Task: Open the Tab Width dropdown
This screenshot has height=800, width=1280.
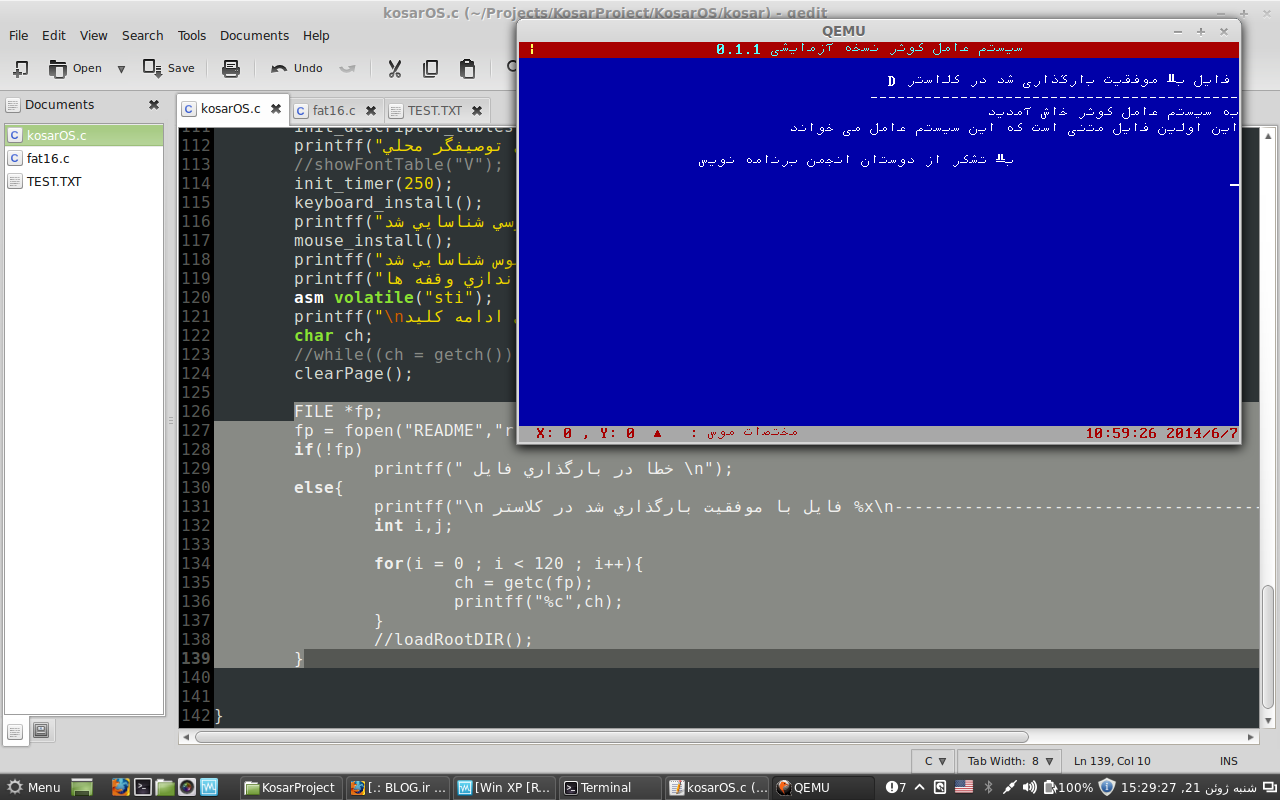Action: click(x=1008, y=761)
